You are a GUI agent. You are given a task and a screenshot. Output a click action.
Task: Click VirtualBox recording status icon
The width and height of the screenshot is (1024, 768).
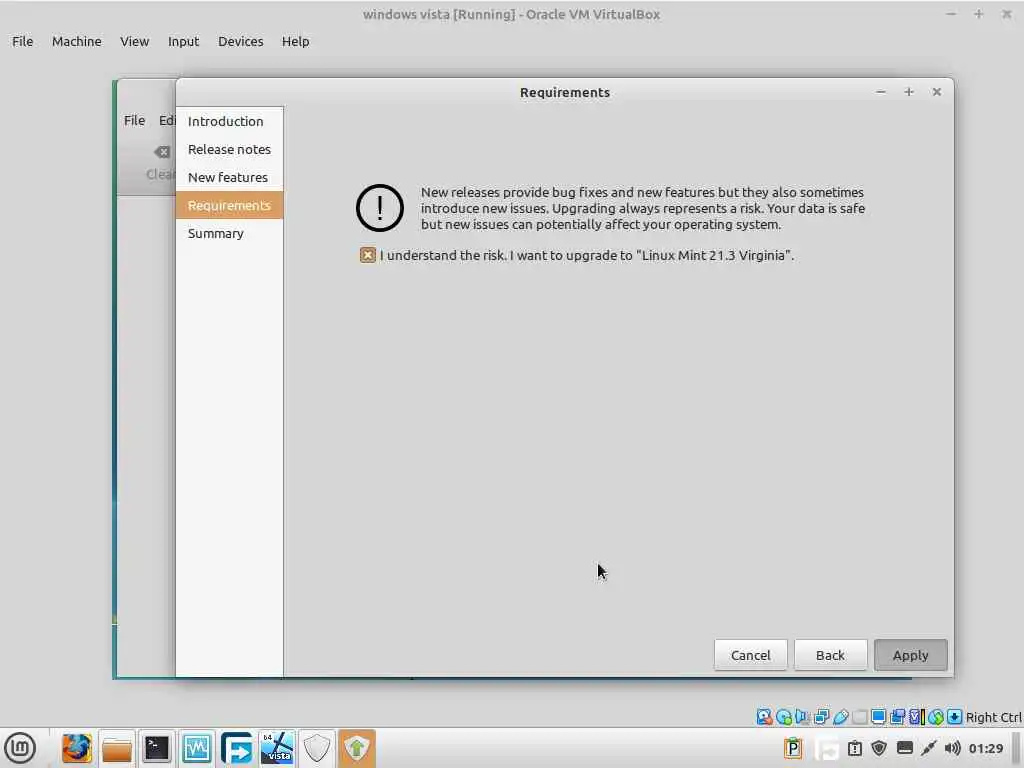pos(897,717)
